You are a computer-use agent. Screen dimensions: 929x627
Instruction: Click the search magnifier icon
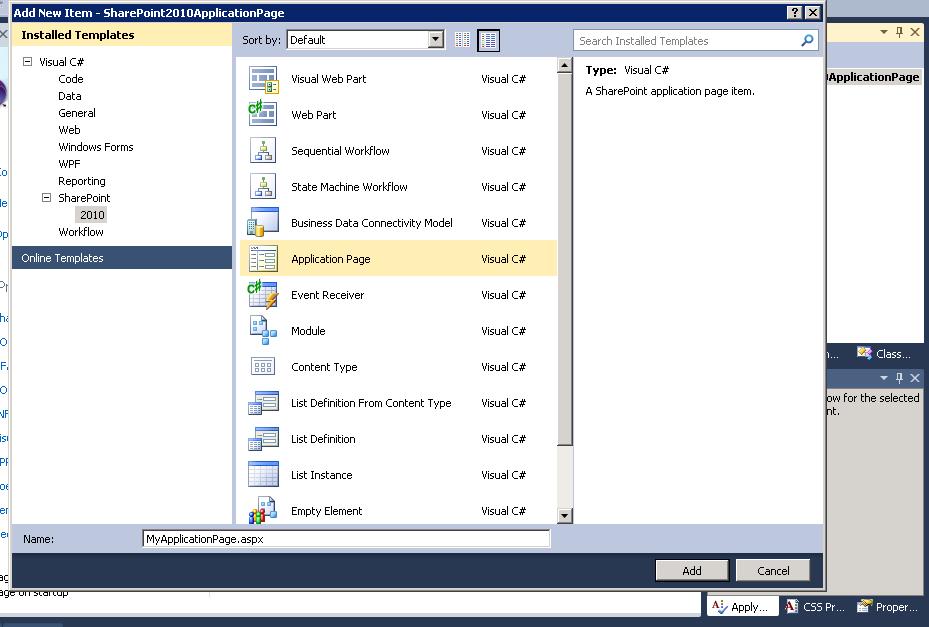(x=806, y=40)
